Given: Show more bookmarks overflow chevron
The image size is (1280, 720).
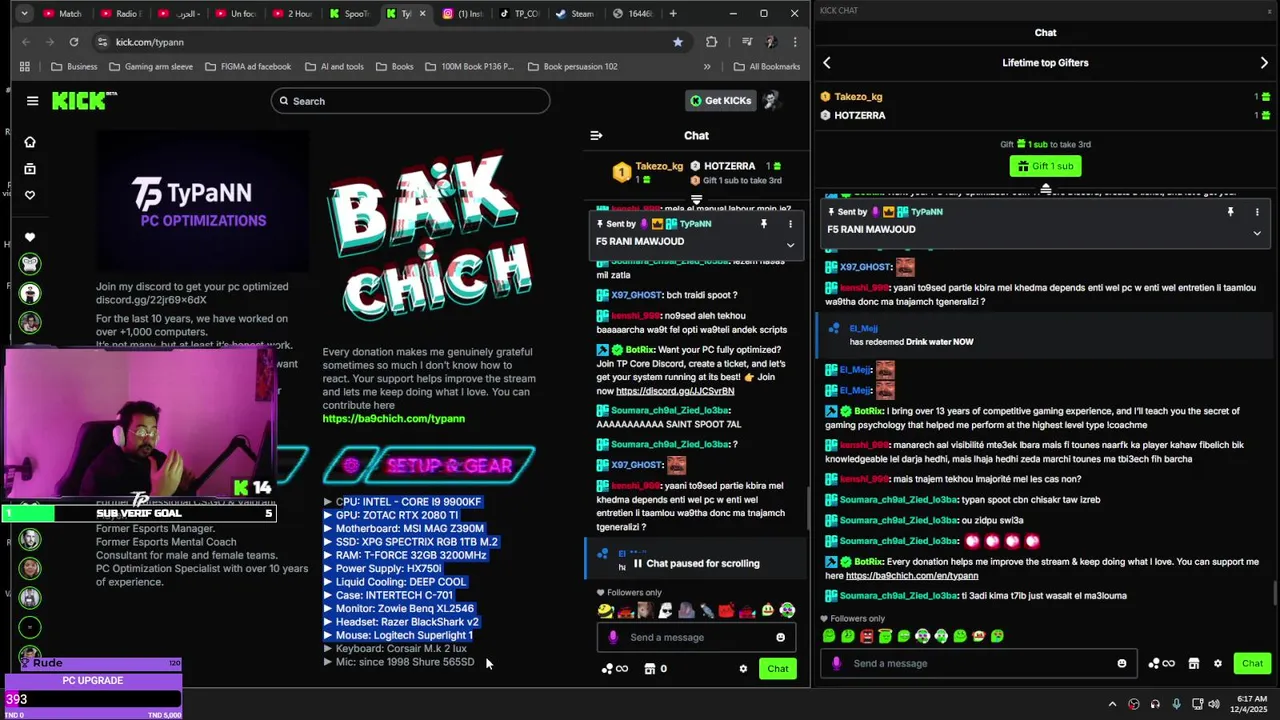Looking at the screenshot, I should coord(707,67).
